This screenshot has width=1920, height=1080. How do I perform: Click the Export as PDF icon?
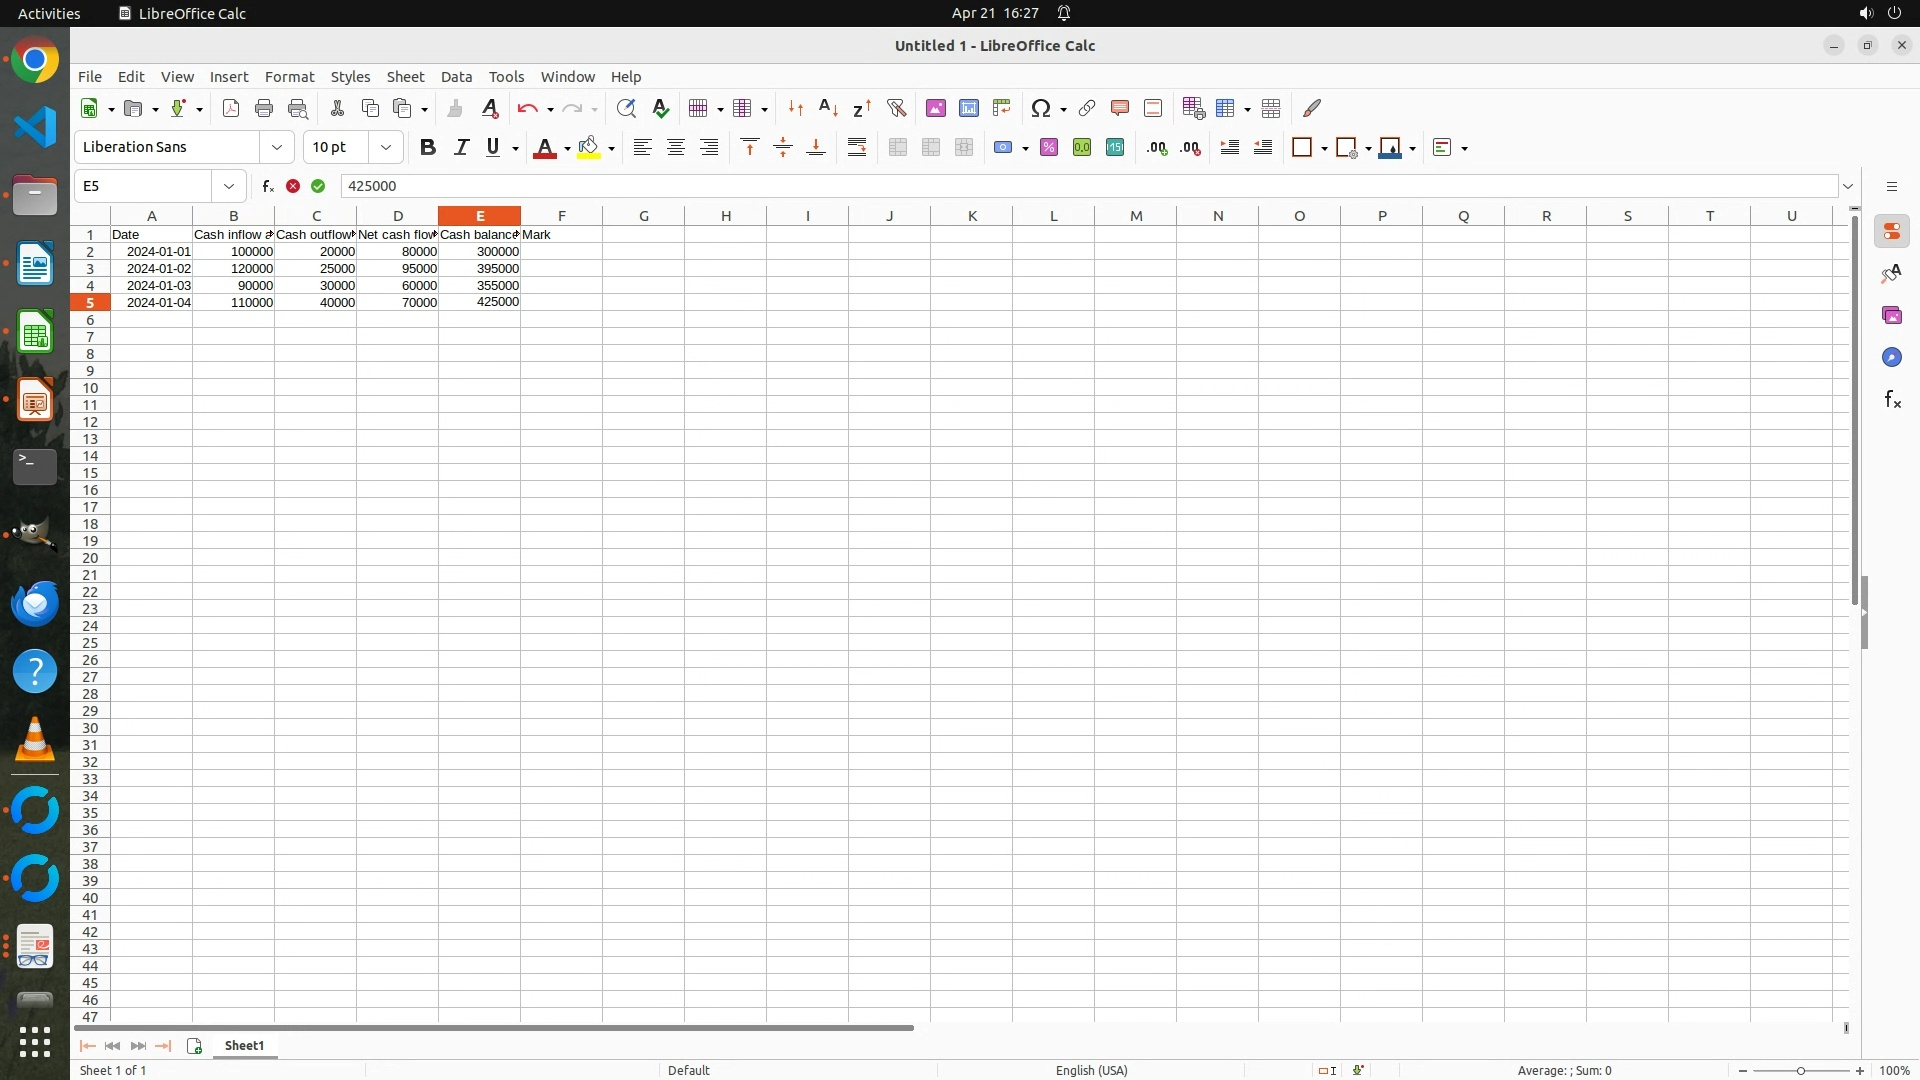coord(231,108)
